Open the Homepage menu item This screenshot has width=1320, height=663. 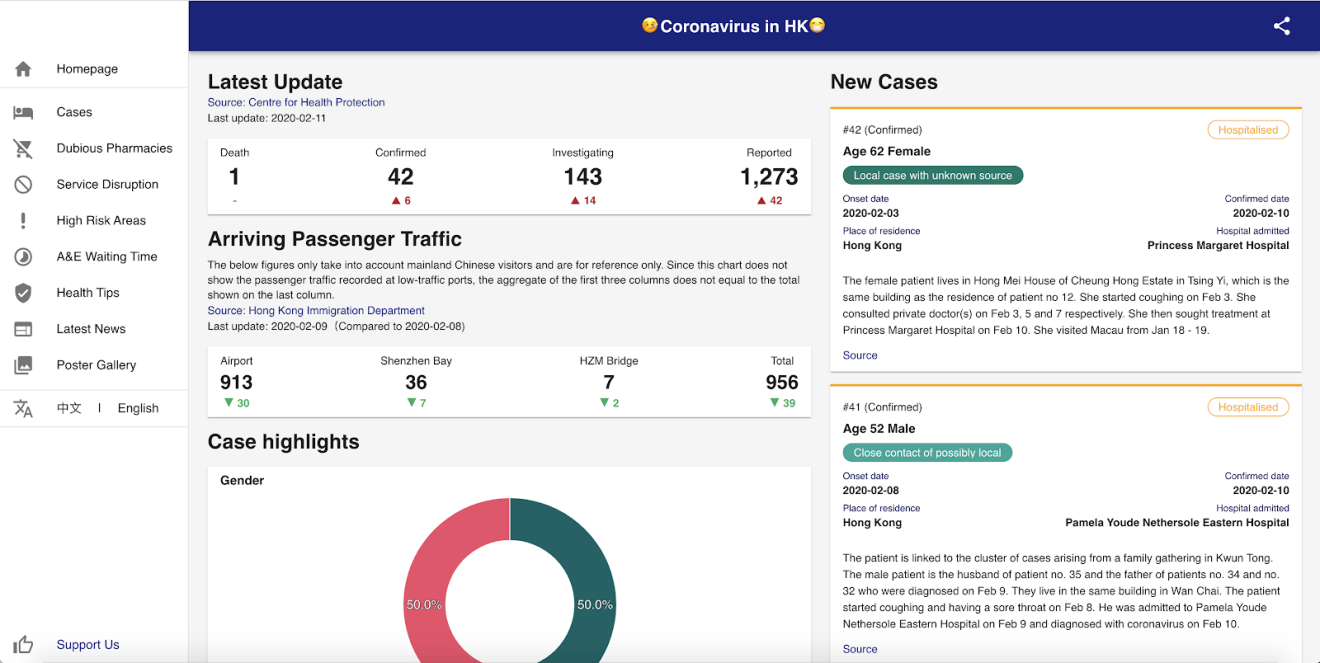point(87,69)
